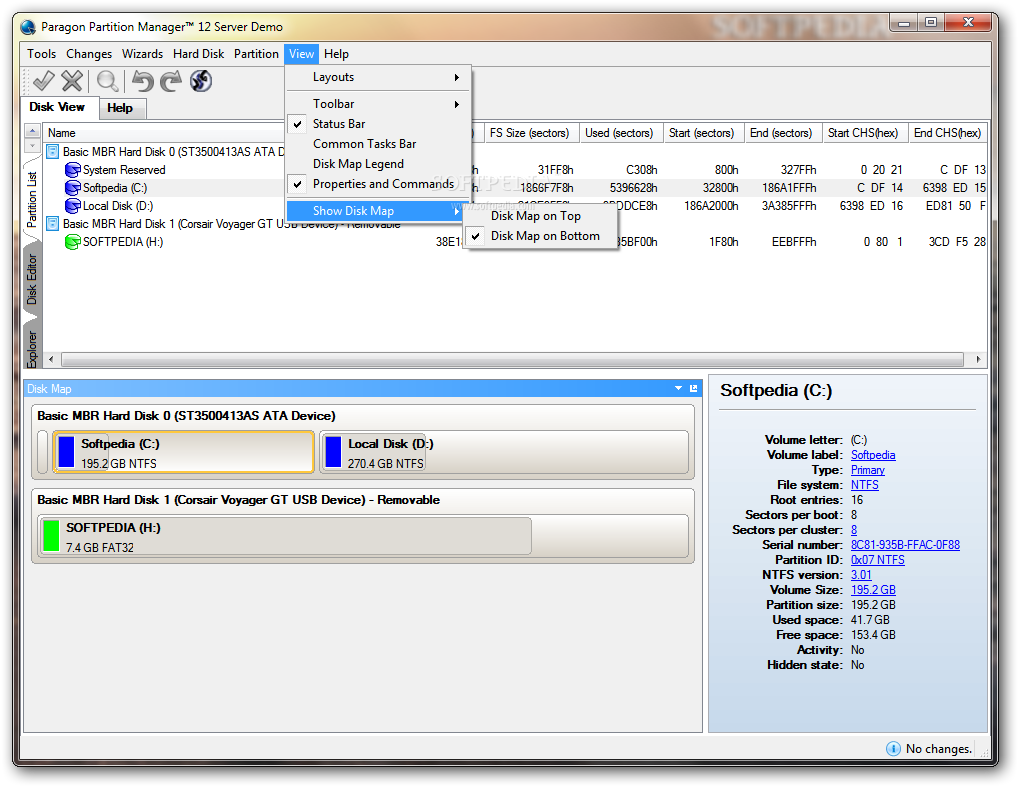Click the Undo arrow icon
Image resolution: width=1019 pixels, height=787 pixels.
tap(143, 81)
